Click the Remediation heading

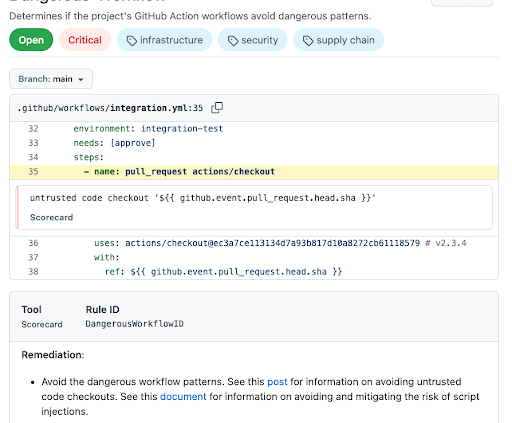click(53, 355)
